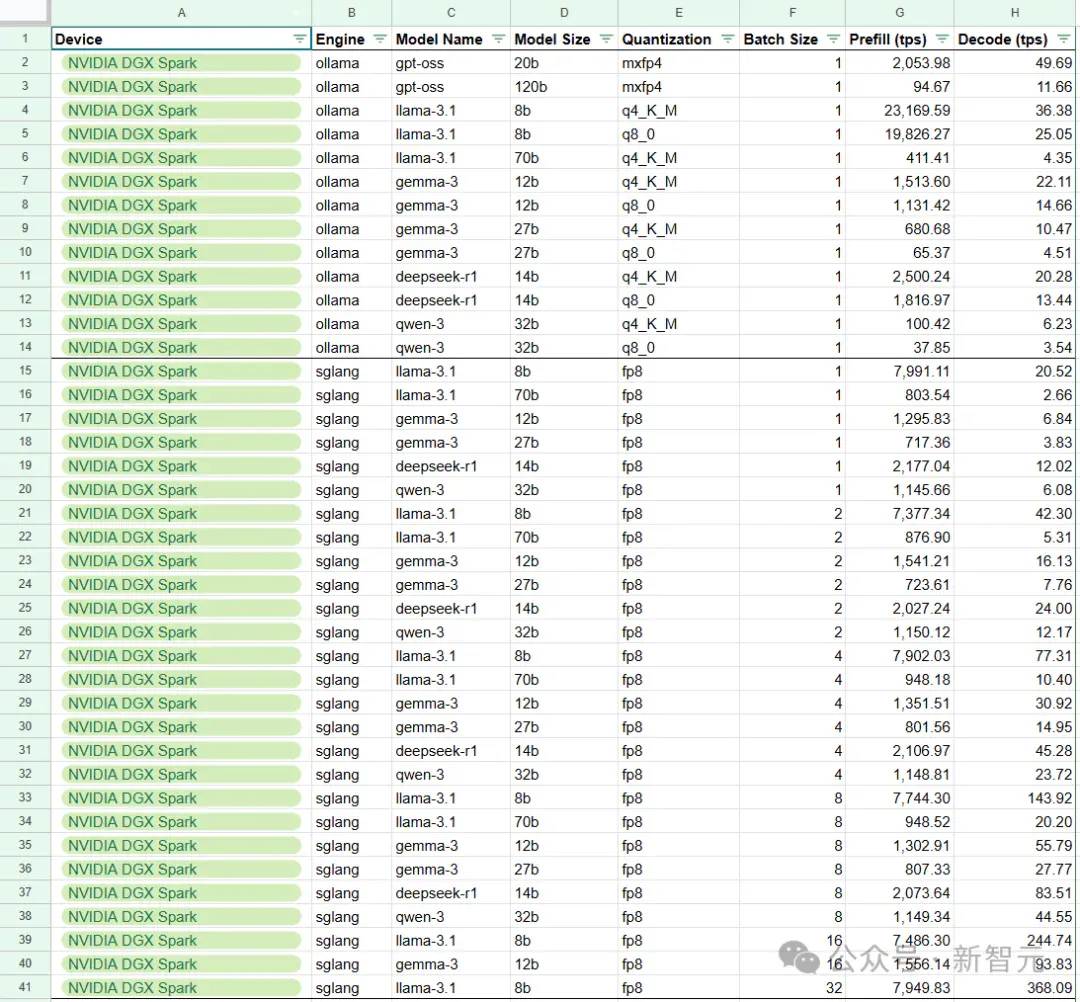Image resolution: width=1080 pixels, height=1002 pixels.
Task: Select row 41 header number
Action: 25,987
